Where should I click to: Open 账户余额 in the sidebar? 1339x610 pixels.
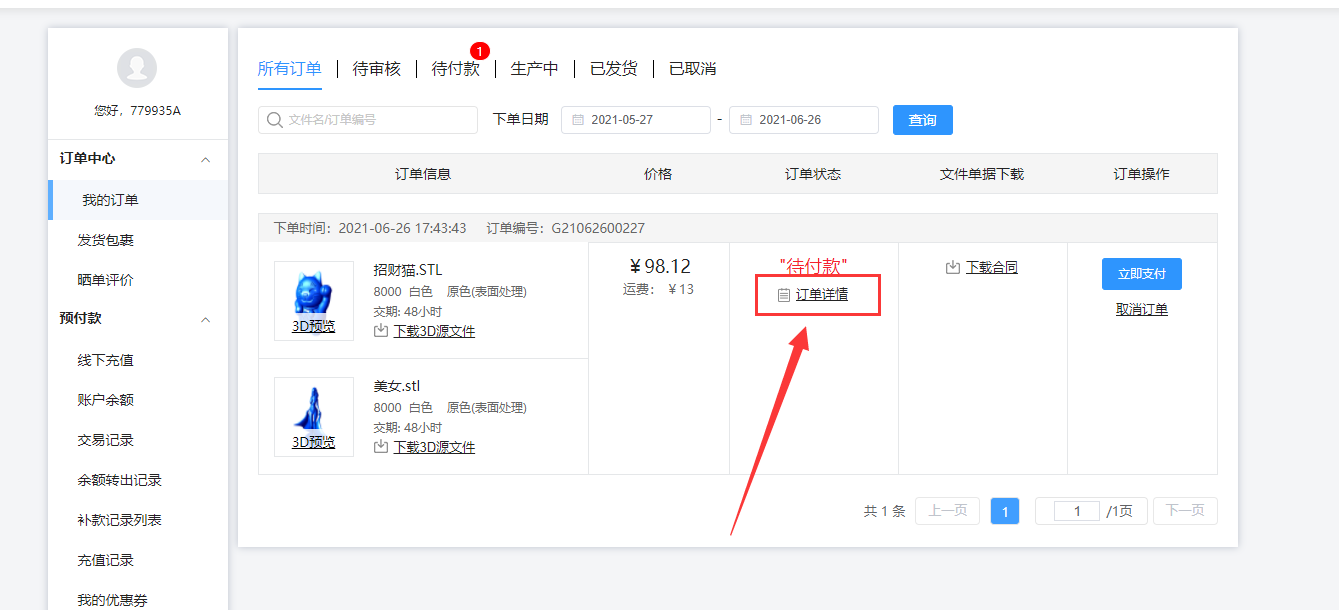105,400
